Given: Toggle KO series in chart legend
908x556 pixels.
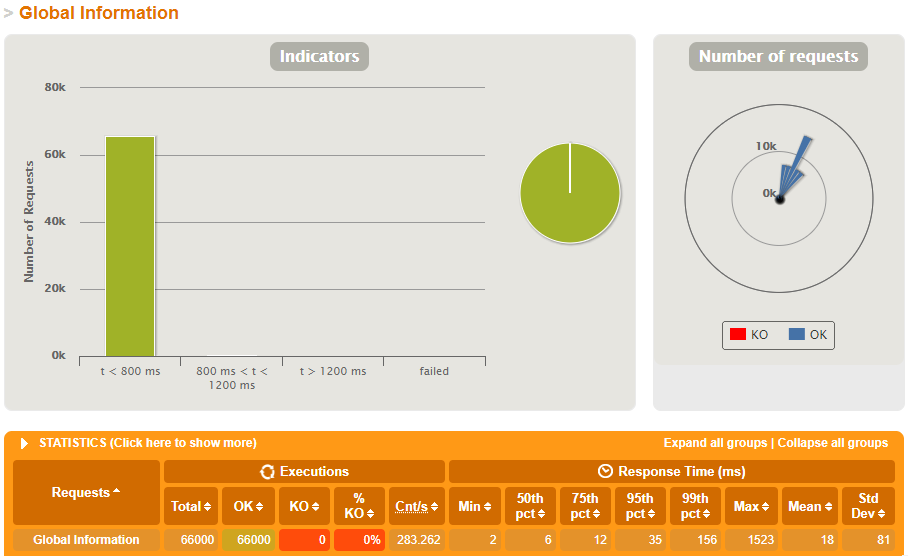Looking at the screenshot, I should [749, 335].
